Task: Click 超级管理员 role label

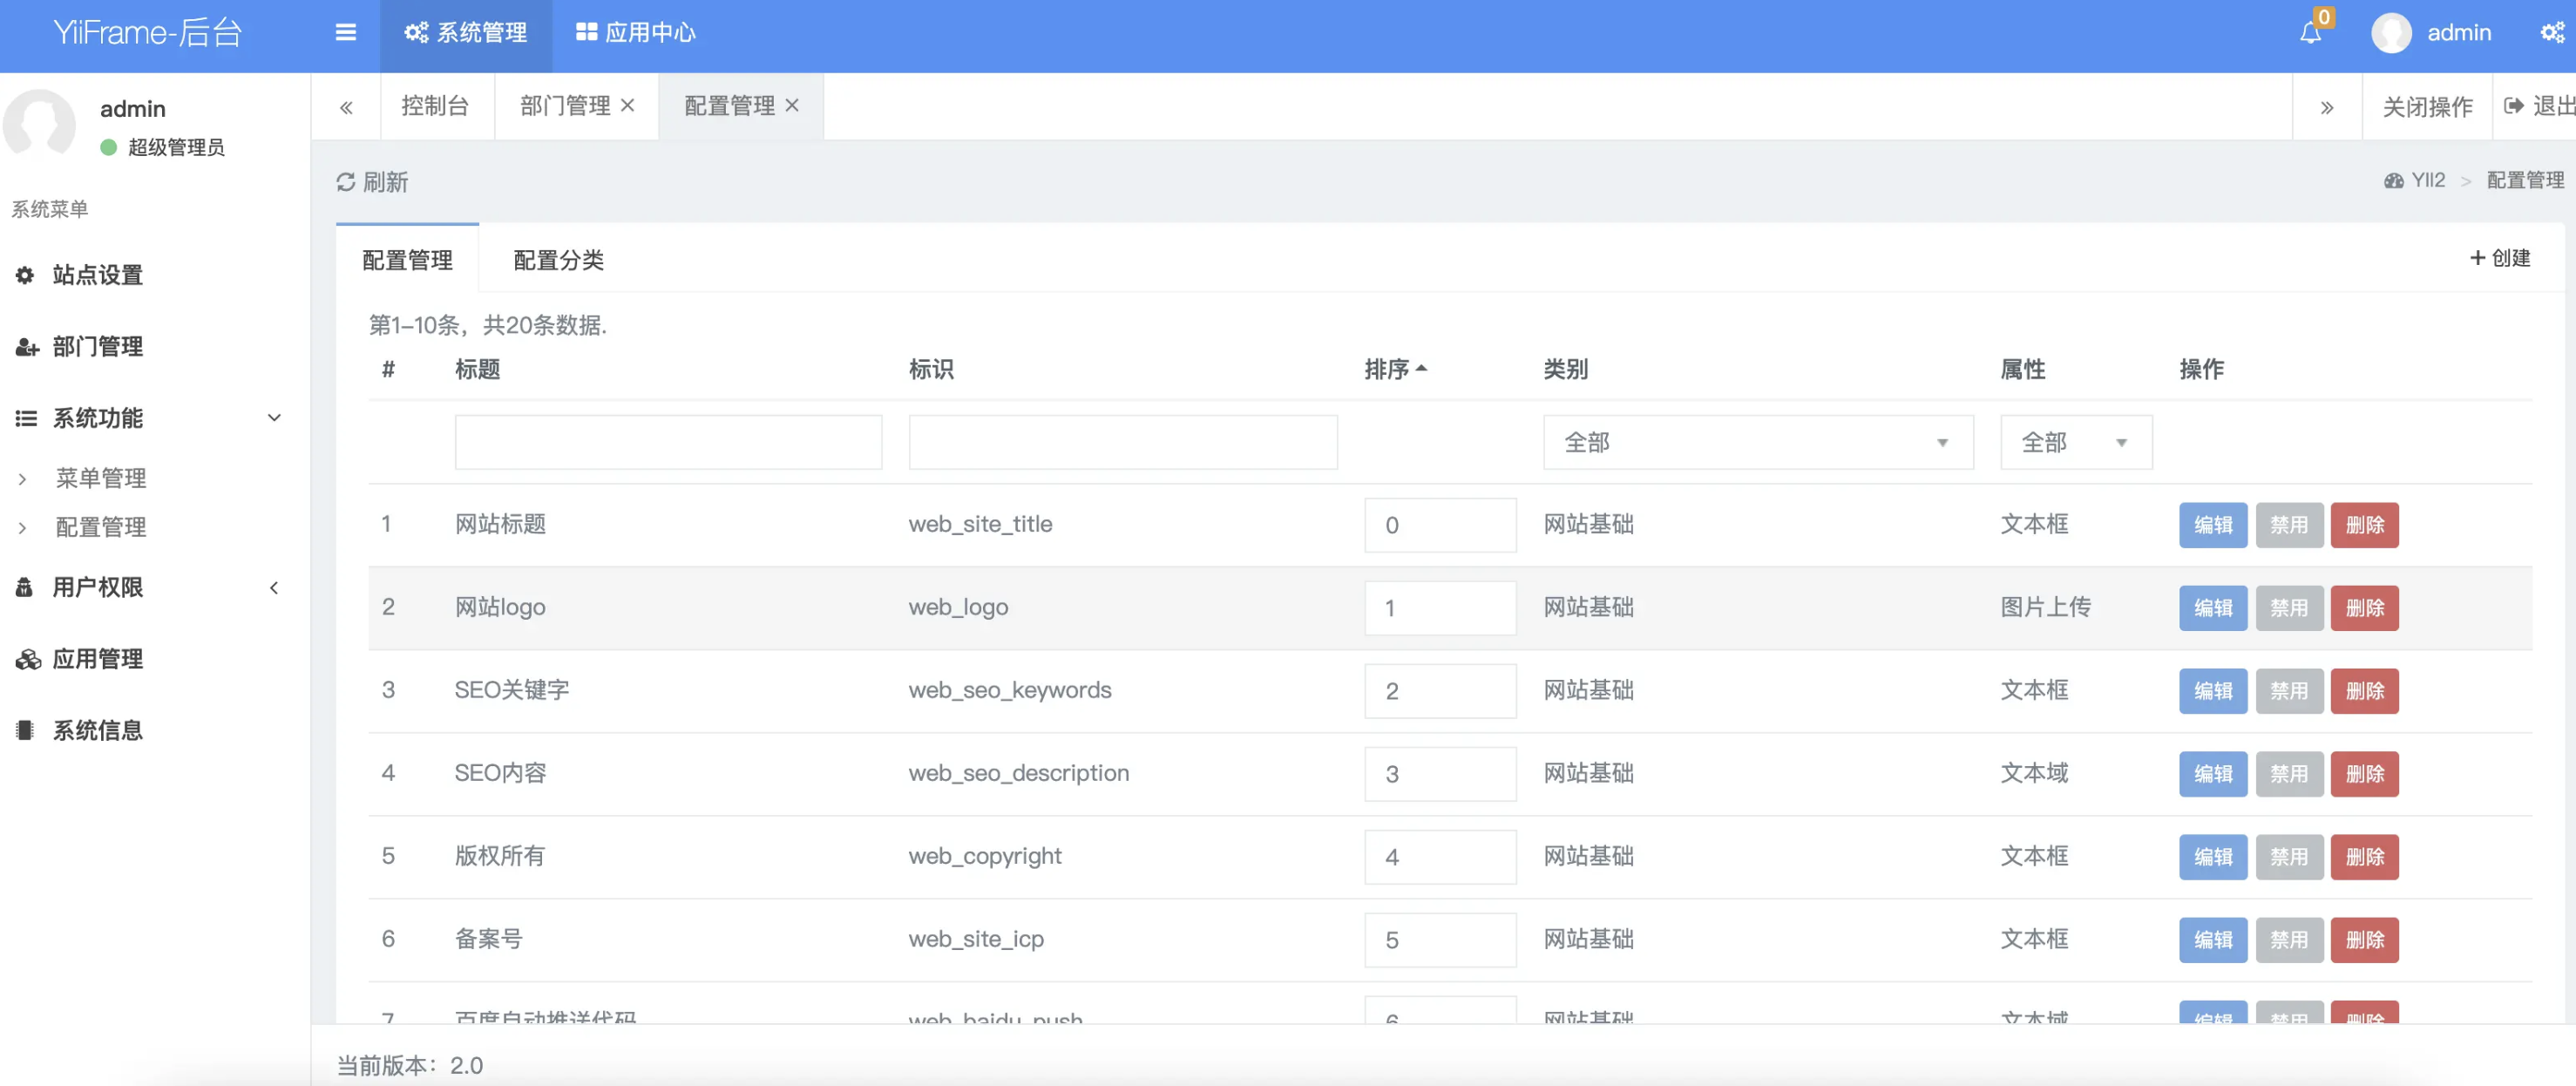Action: [x=176, y=148]
